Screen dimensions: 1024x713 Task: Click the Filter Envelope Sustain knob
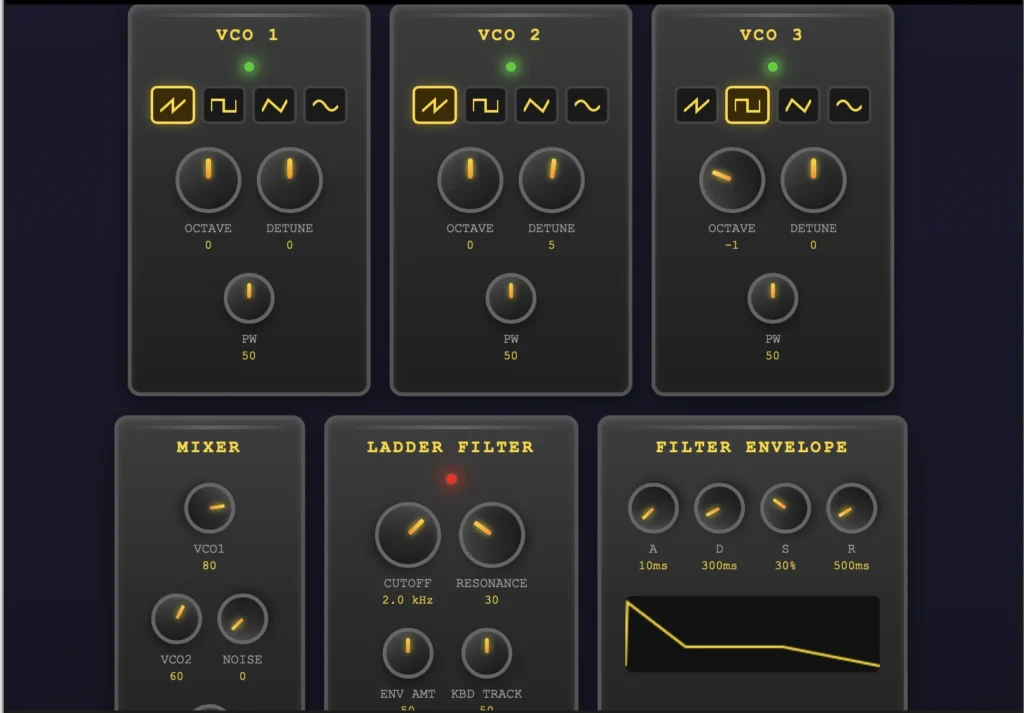click(x=785, y=508)
